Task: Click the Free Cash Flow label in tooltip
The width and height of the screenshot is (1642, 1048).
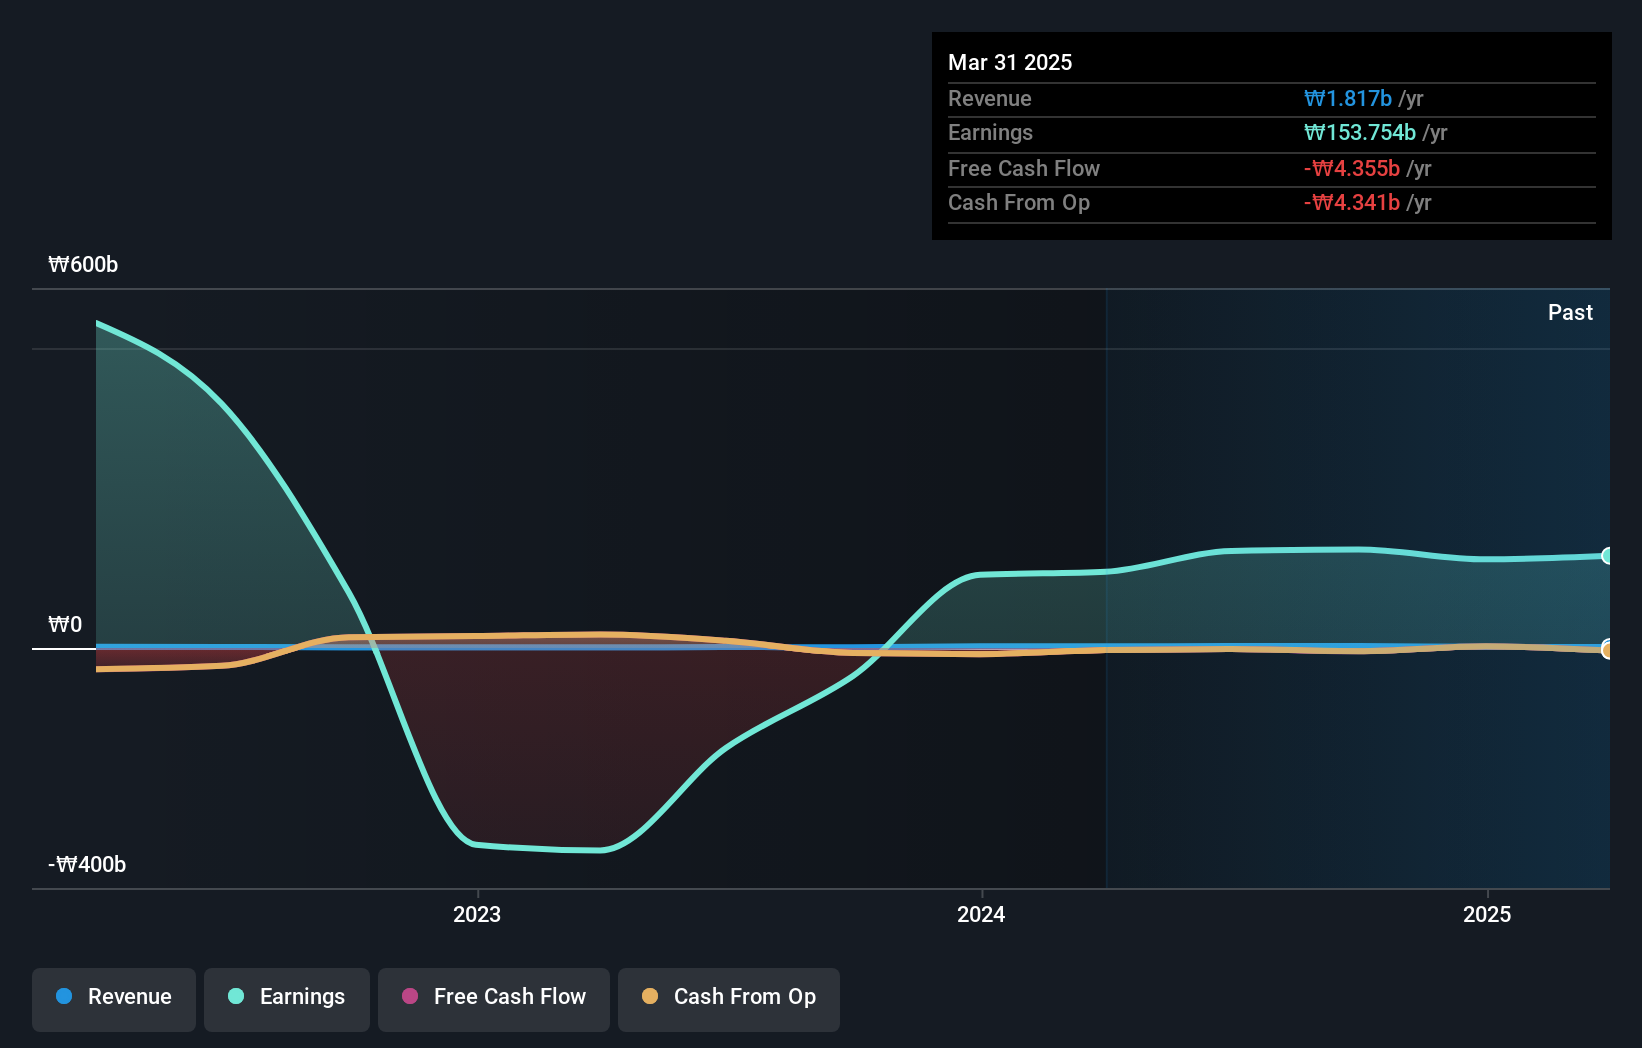Action: click(x=1024, y=168)
